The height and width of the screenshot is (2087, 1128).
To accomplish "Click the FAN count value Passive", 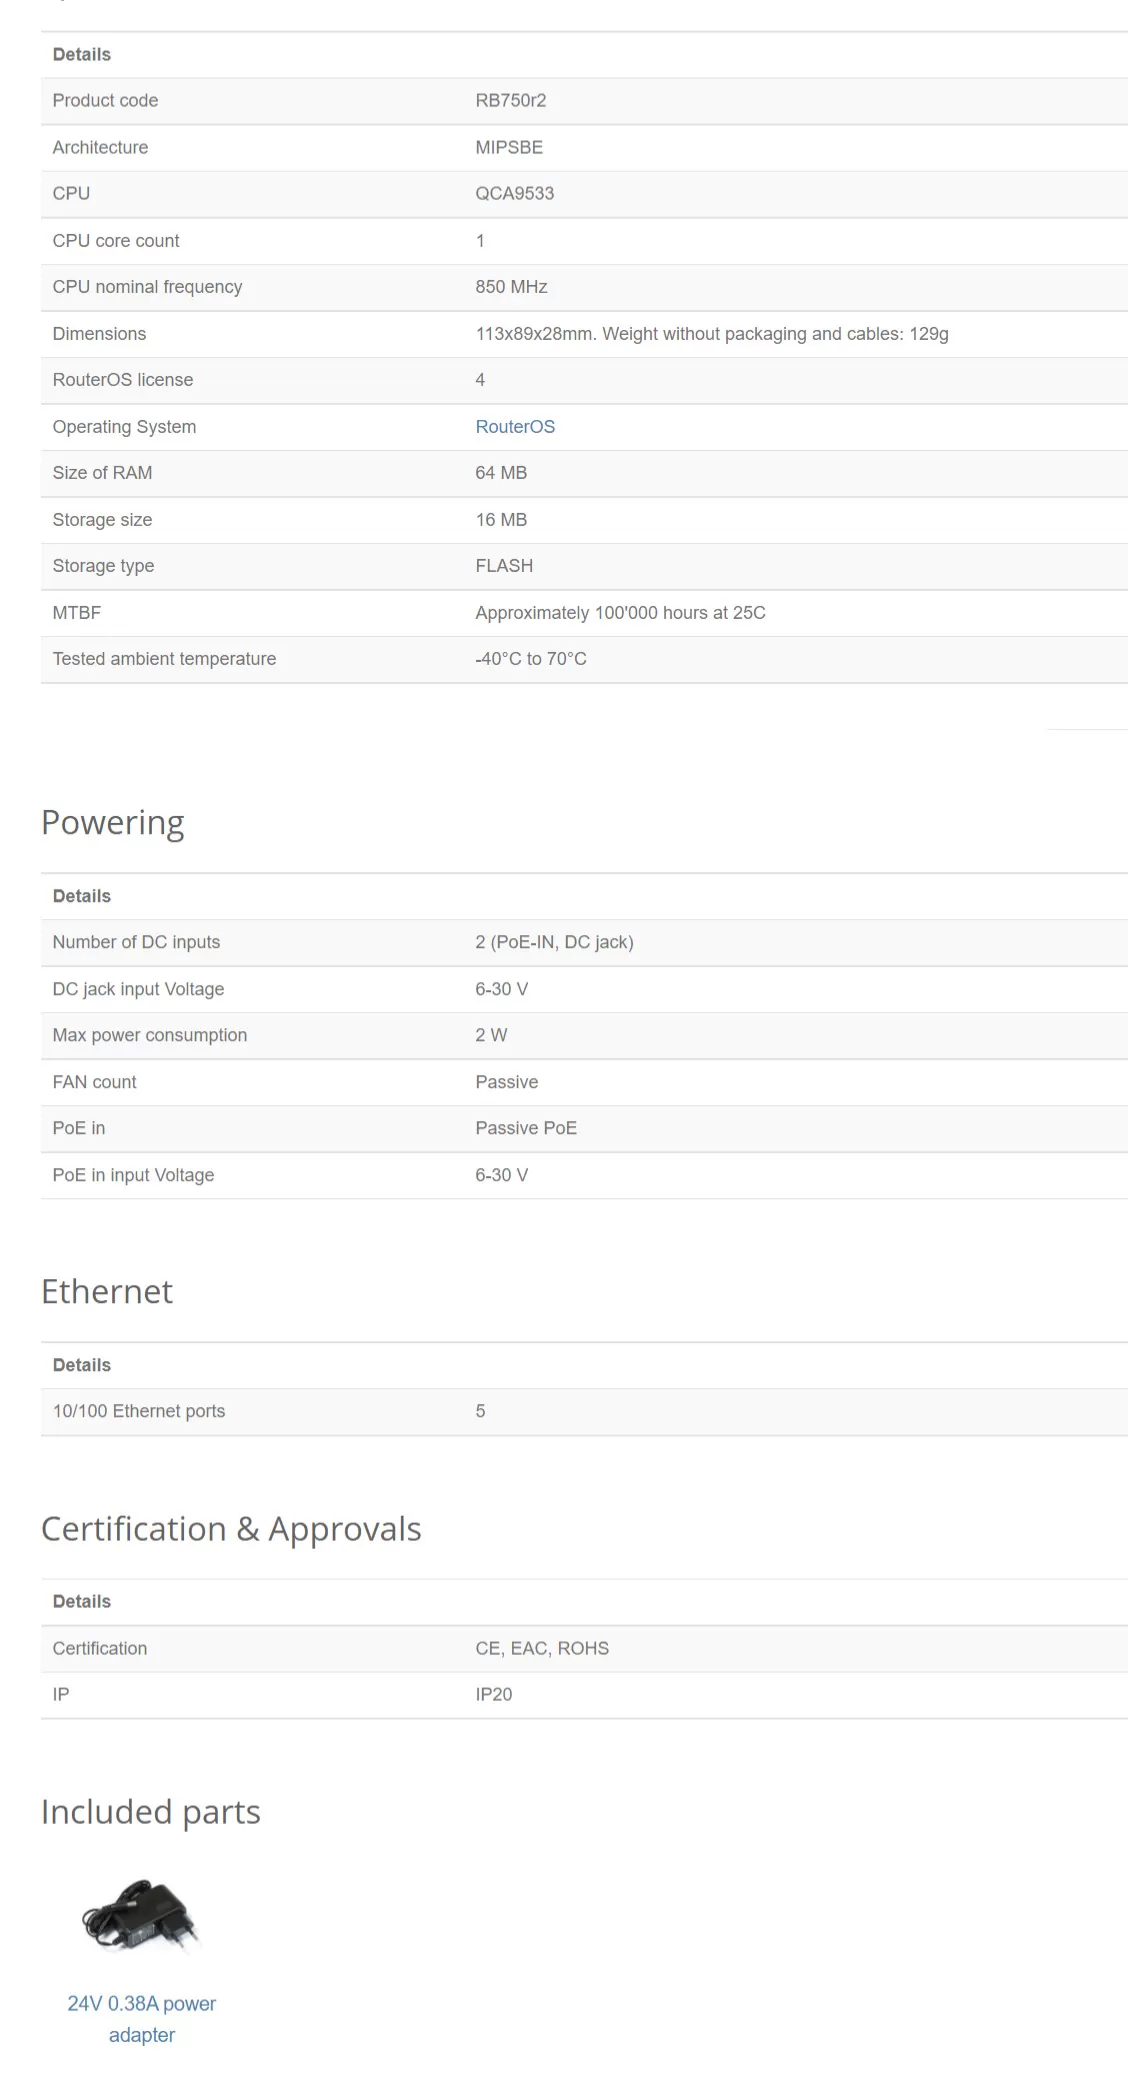I will (506, 1082).
